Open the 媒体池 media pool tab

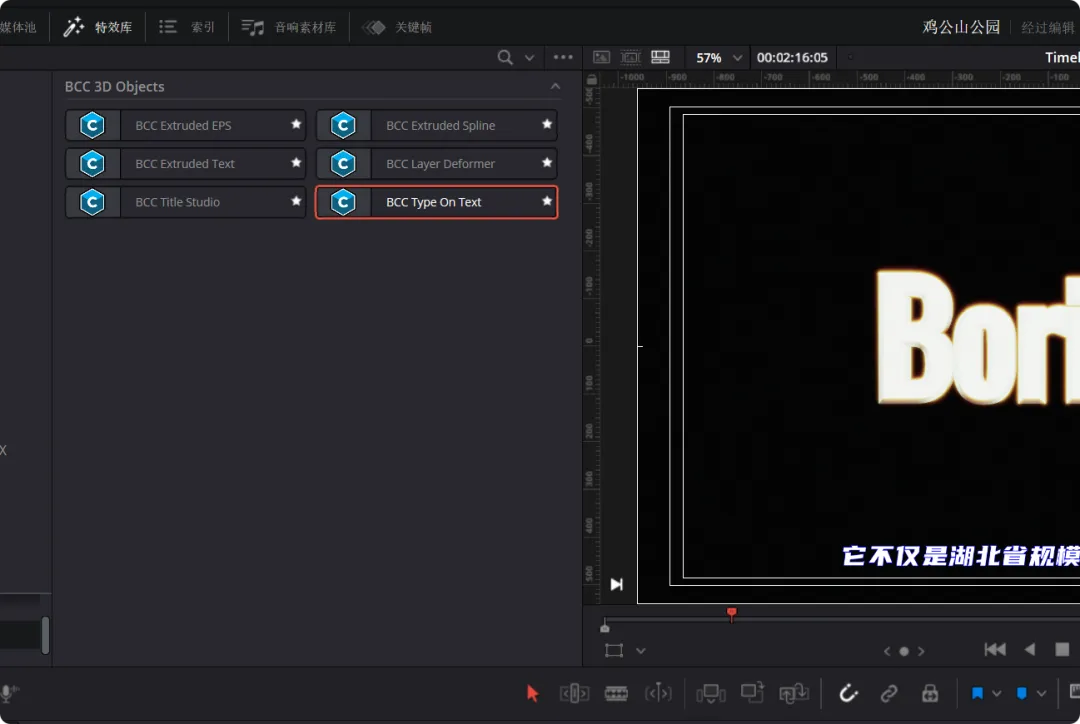(18, 28)
